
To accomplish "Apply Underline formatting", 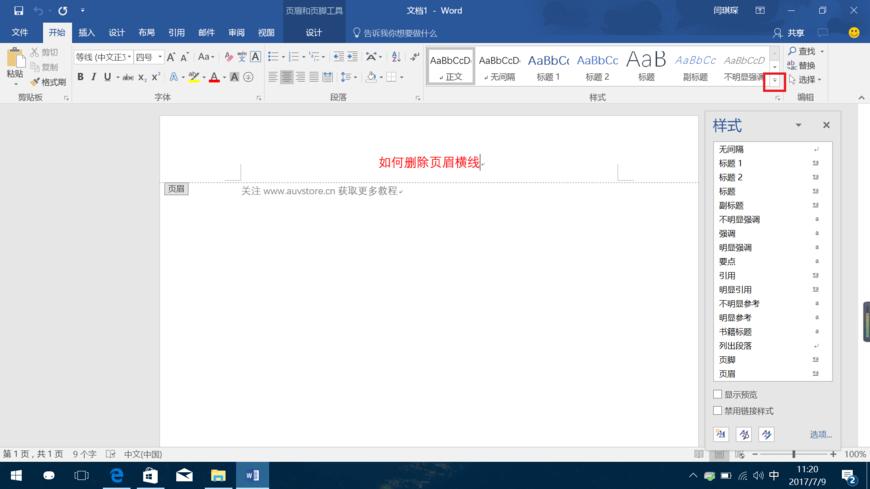I will click(x=107, y=77).
